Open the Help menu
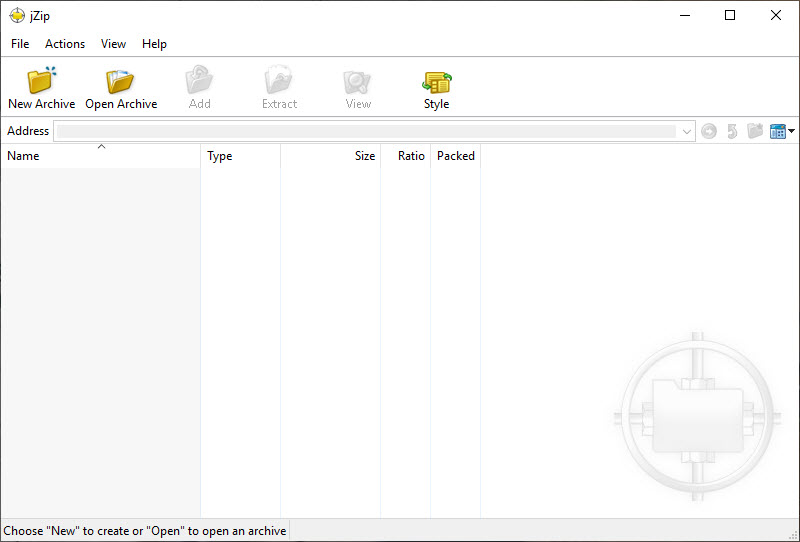The width and height of the screenshot is (800, 542). [154, 44]
